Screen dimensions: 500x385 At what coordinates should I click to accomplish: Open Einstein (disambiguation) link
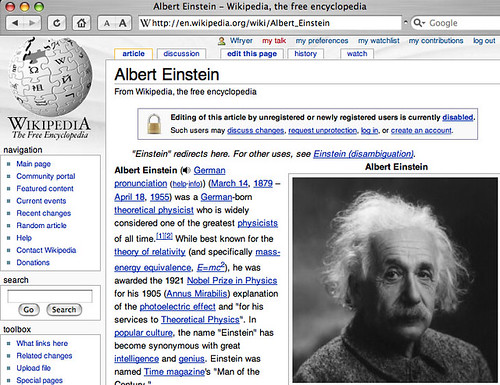pyautogui.click(x=363, y=154)
